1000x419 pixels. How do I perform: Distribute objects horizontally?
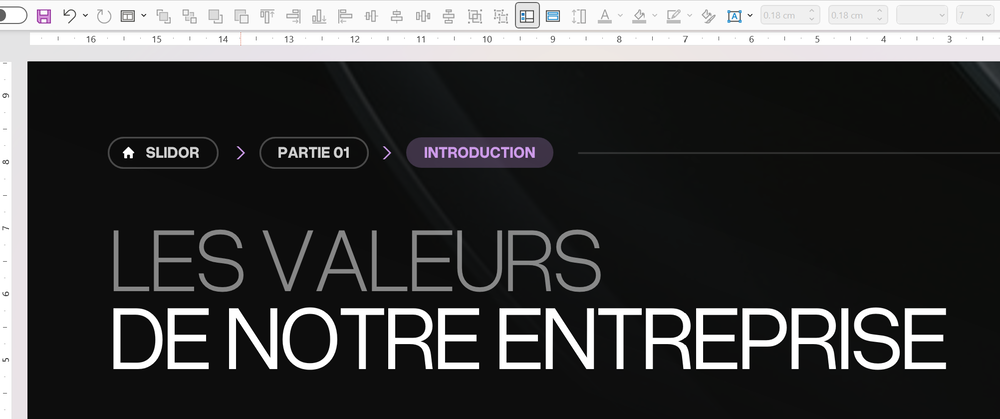point(423,16)
